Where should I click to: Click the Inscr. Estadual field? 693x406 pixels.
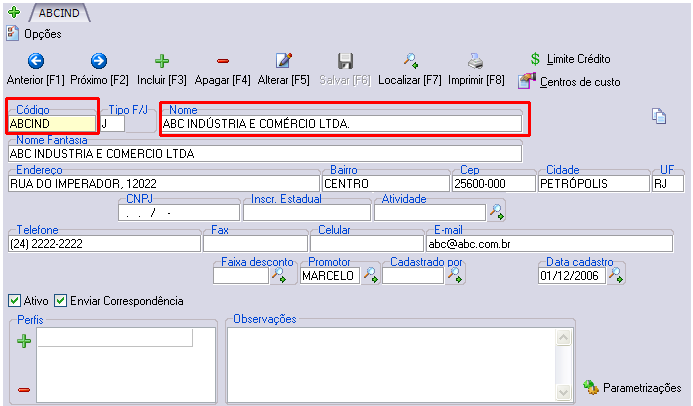pyautogui.click(x=307, y=213)
